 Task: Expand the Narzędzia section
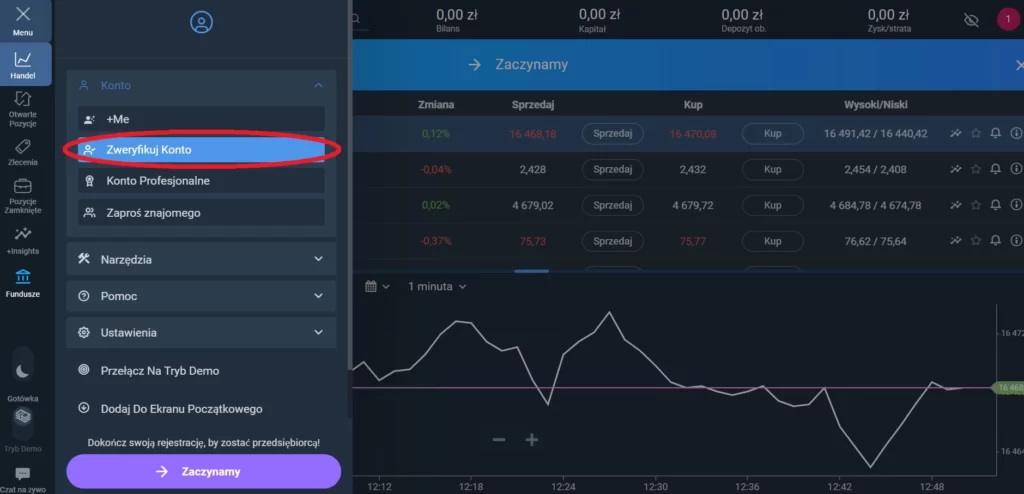318,259
